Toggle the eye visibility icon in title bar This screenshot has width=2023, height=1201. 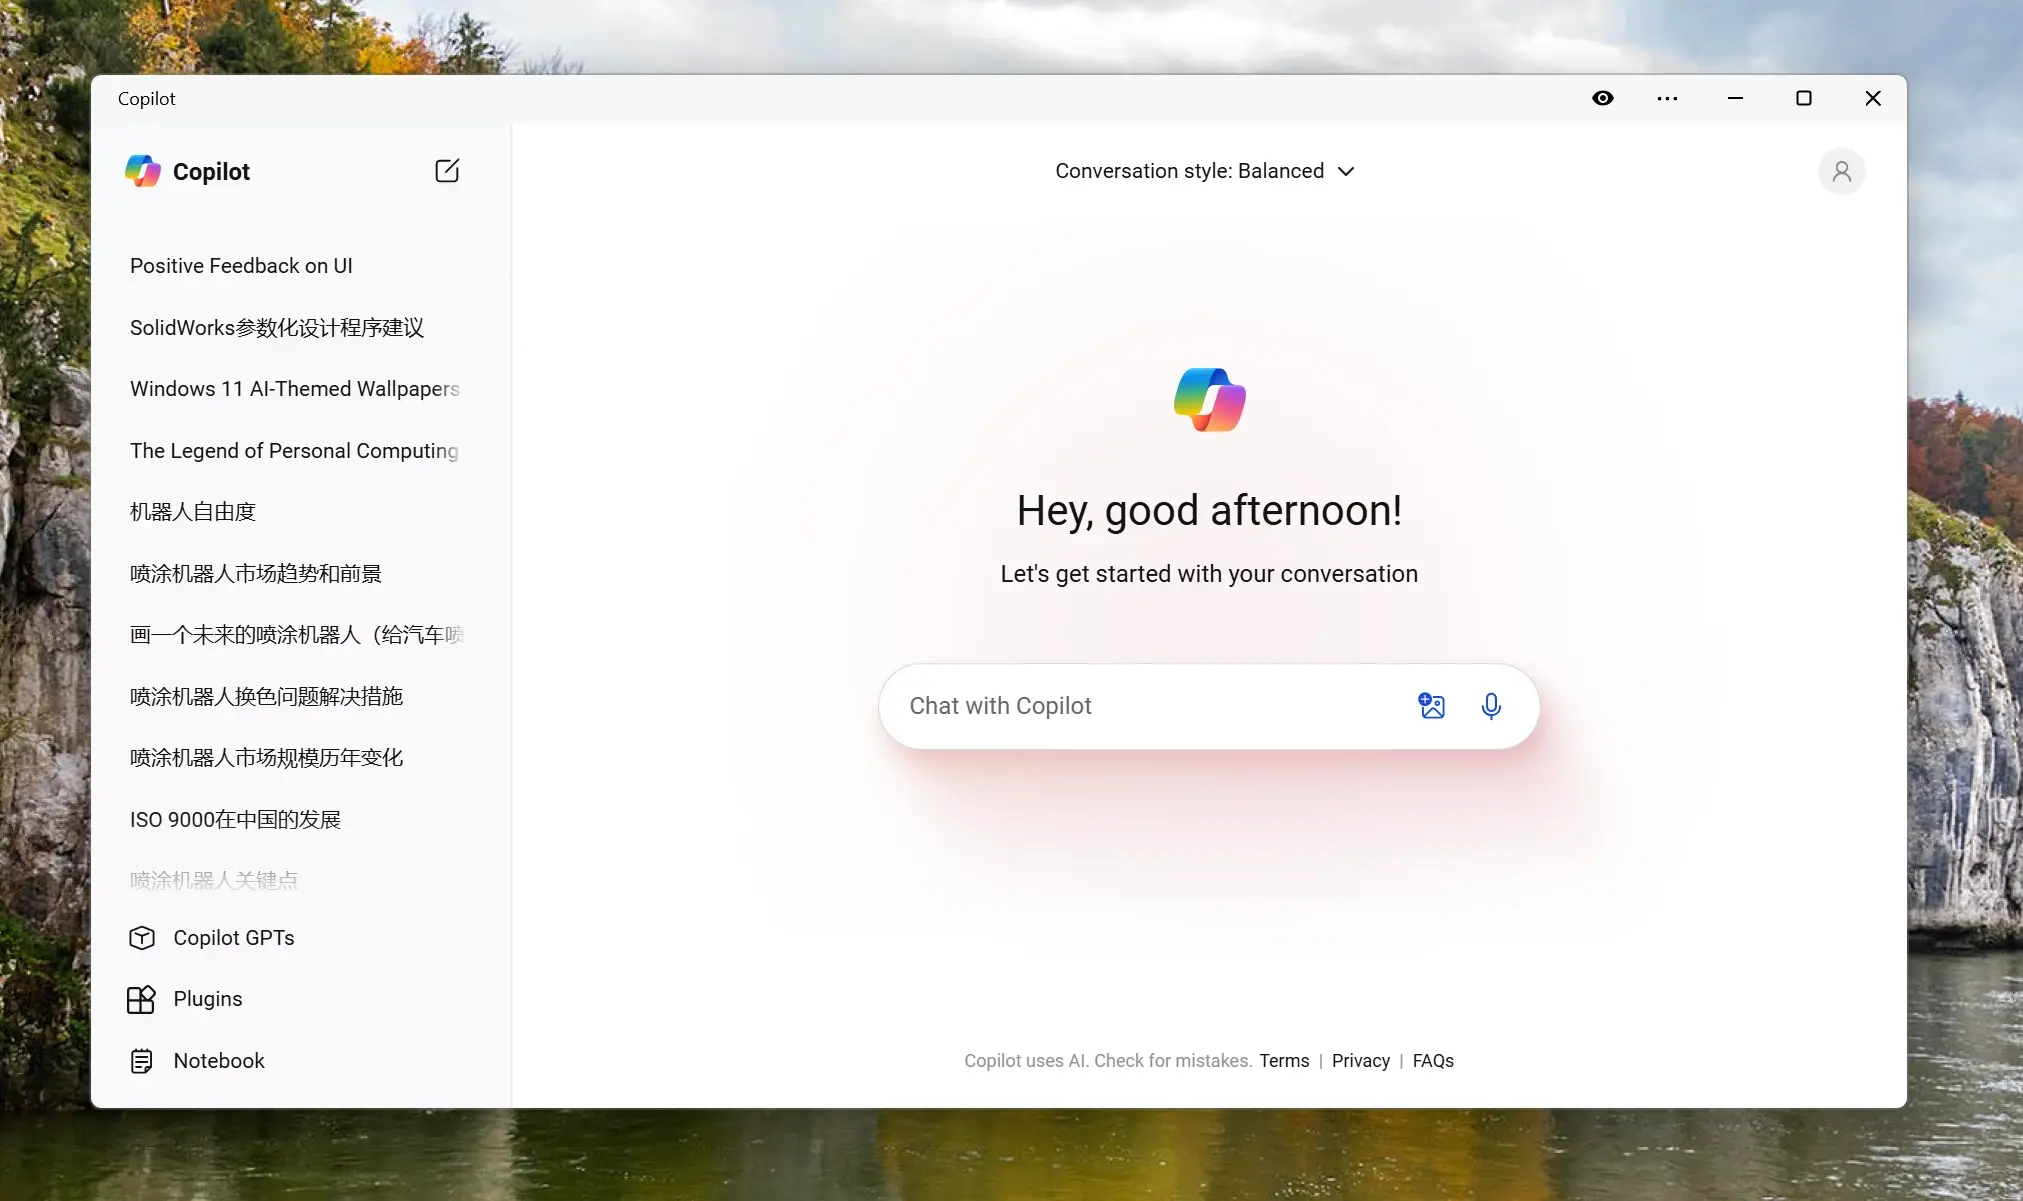point(1602,98)
